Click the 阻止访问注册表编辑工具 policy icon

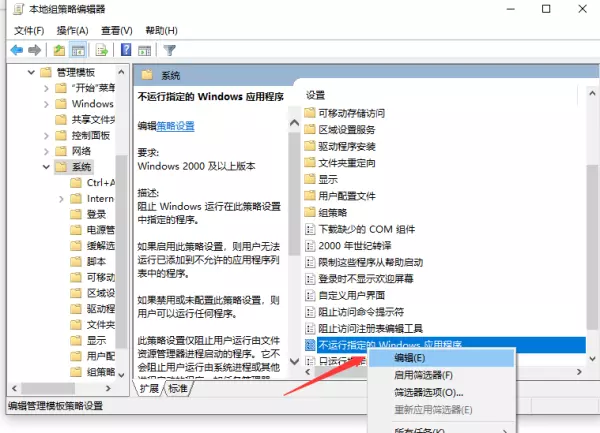(x=310, y=329)
